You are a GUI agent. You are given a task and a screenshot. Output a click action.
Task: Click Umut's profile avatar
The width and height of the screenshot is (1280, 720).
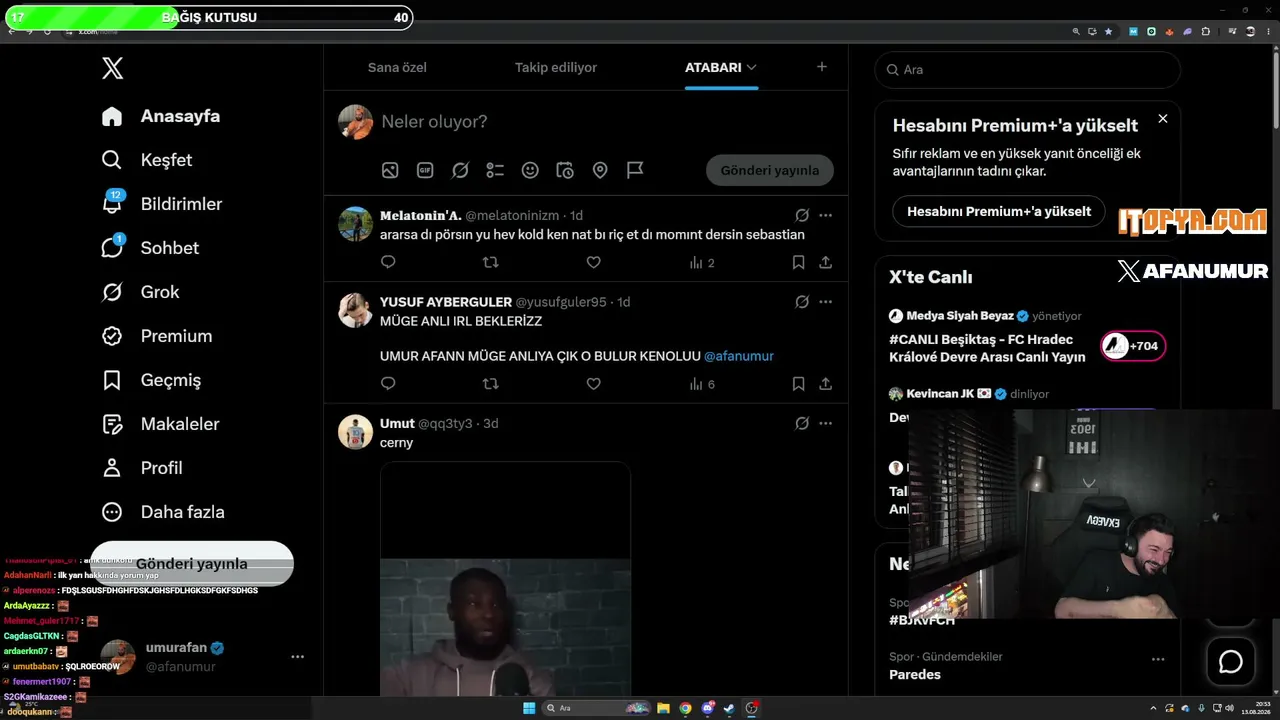pyautogui.click(x=355, y=432)
